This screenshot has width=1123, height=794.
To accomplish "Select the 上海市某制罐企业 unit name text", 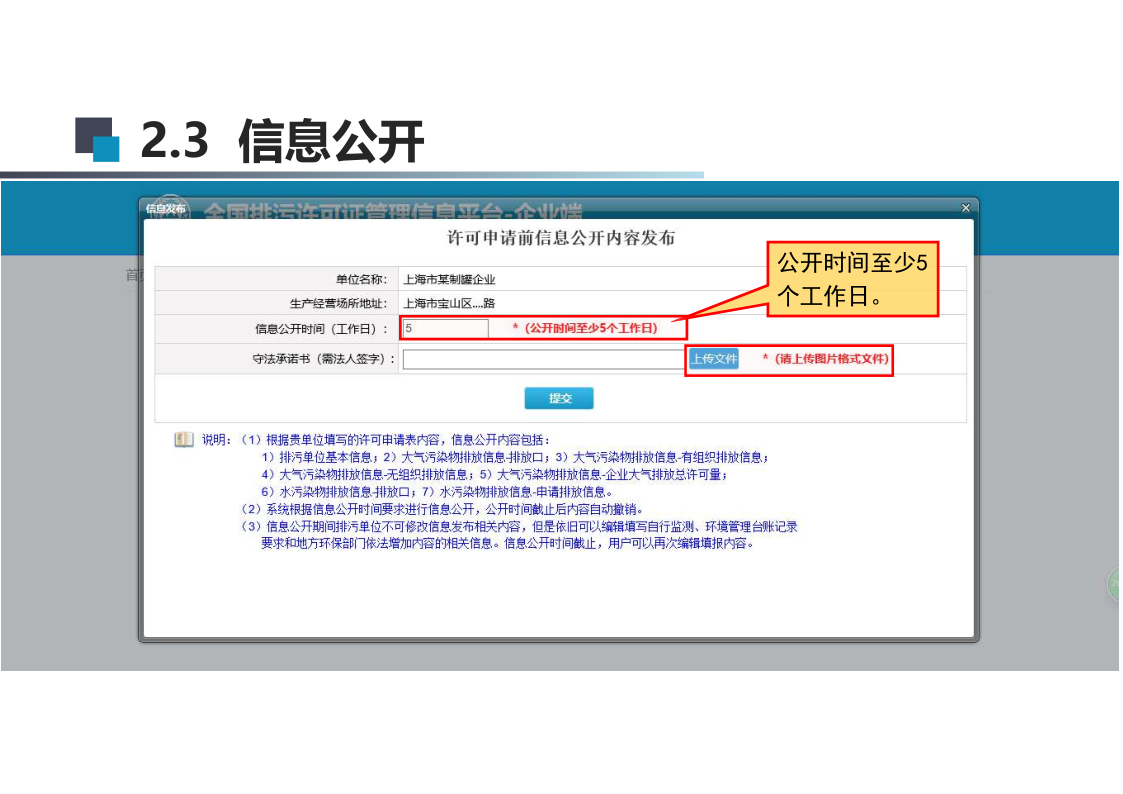I will (x=450, y=279).
